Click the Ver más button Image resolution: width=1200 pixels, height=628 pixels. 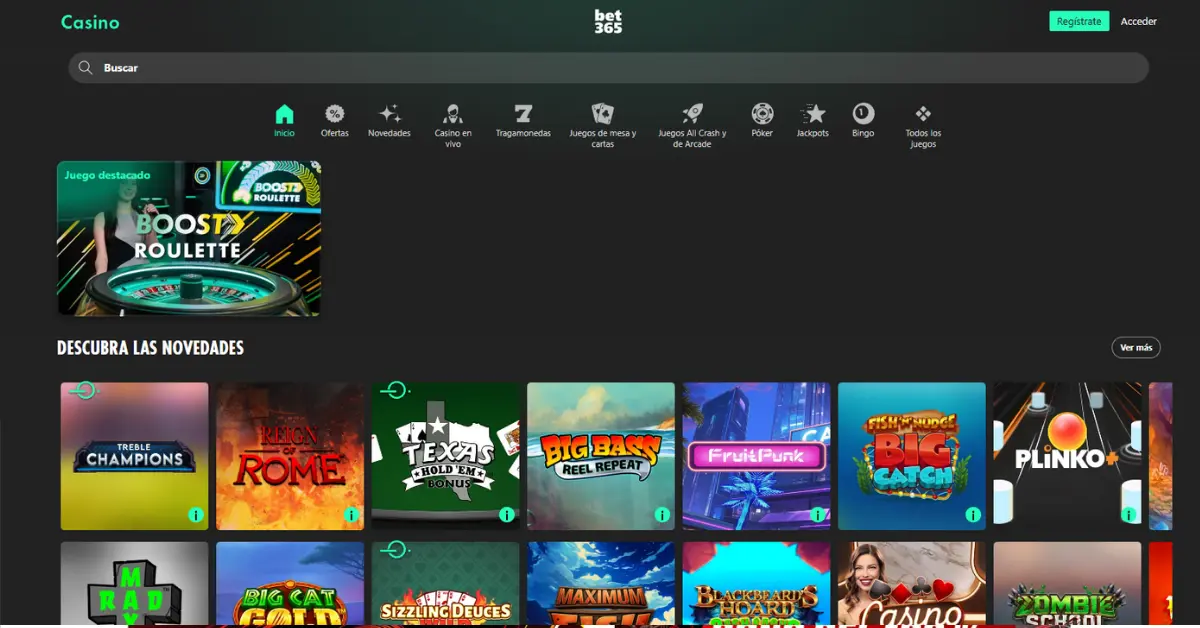pyautogui.click(x=1136, y=347)
